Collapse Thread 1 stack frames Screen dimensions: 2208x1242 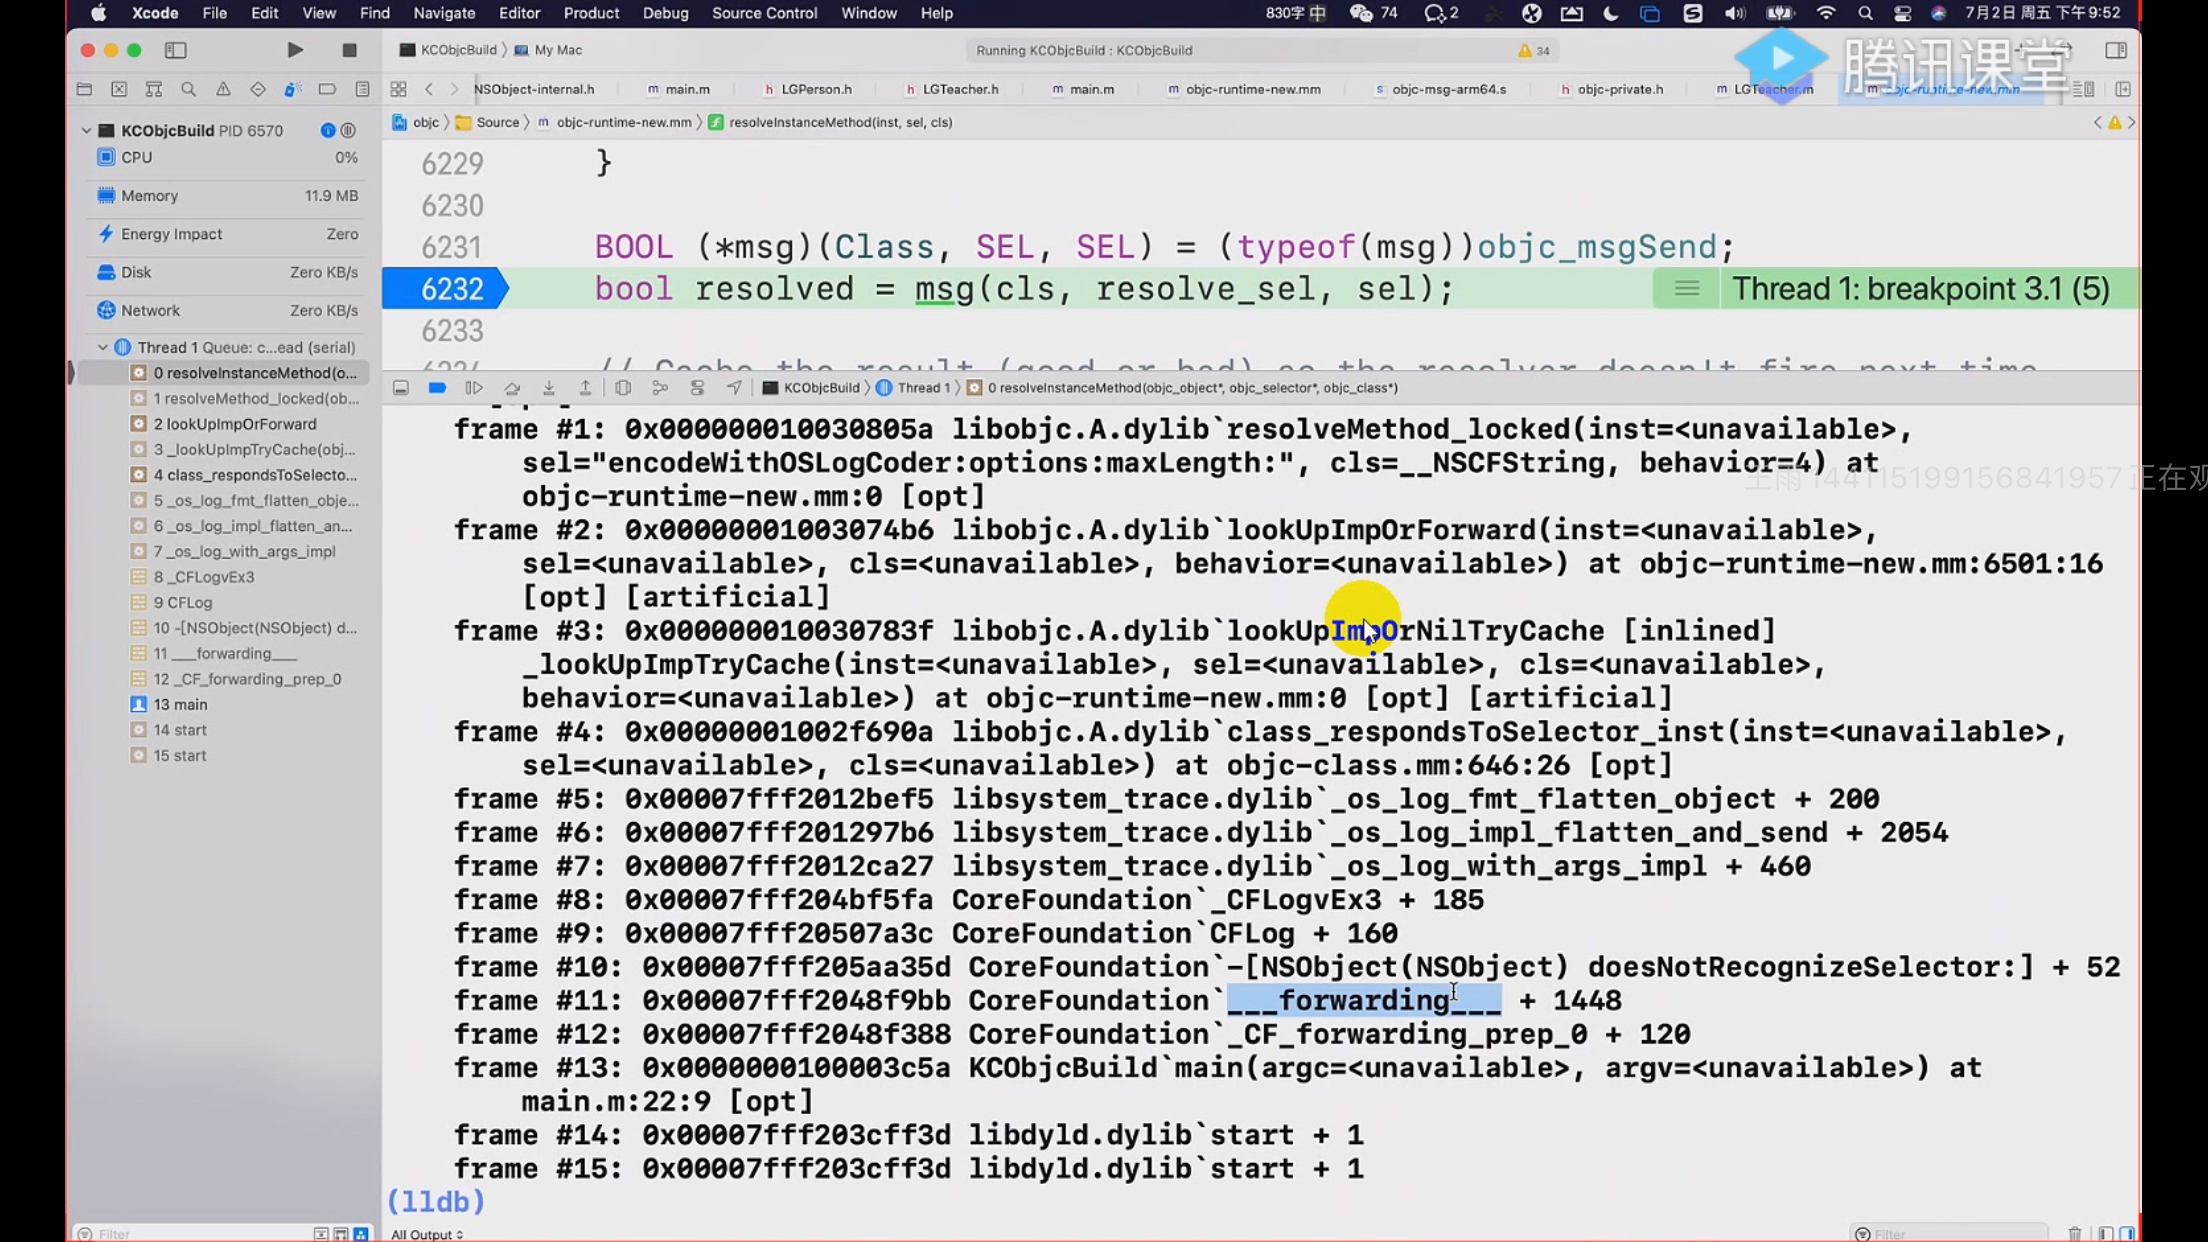click(x=102, y=347)
